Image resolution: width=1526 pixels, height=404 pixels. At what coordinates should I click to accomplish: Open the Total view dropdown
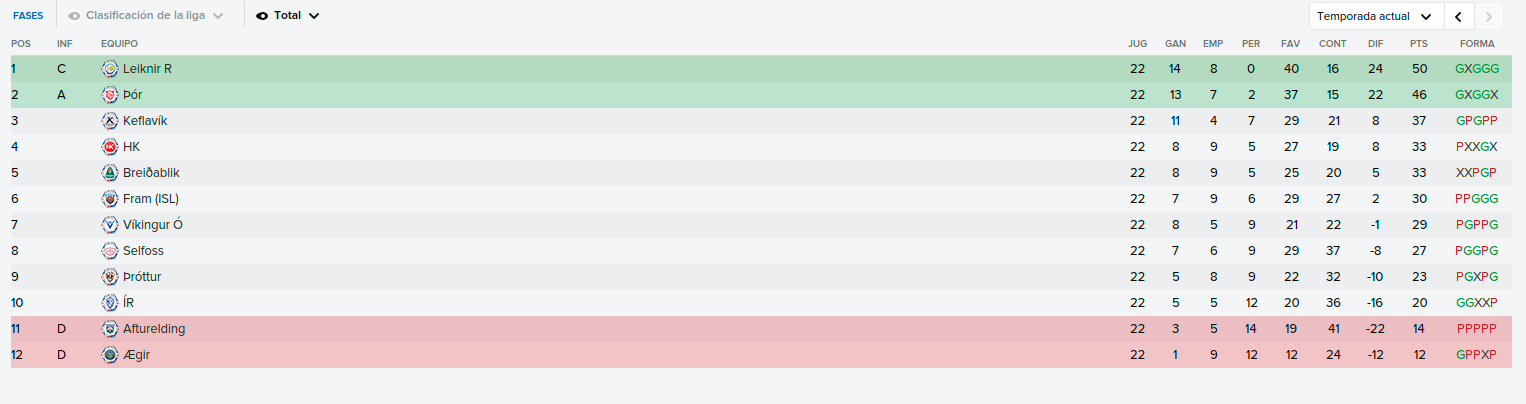(288, 16)
